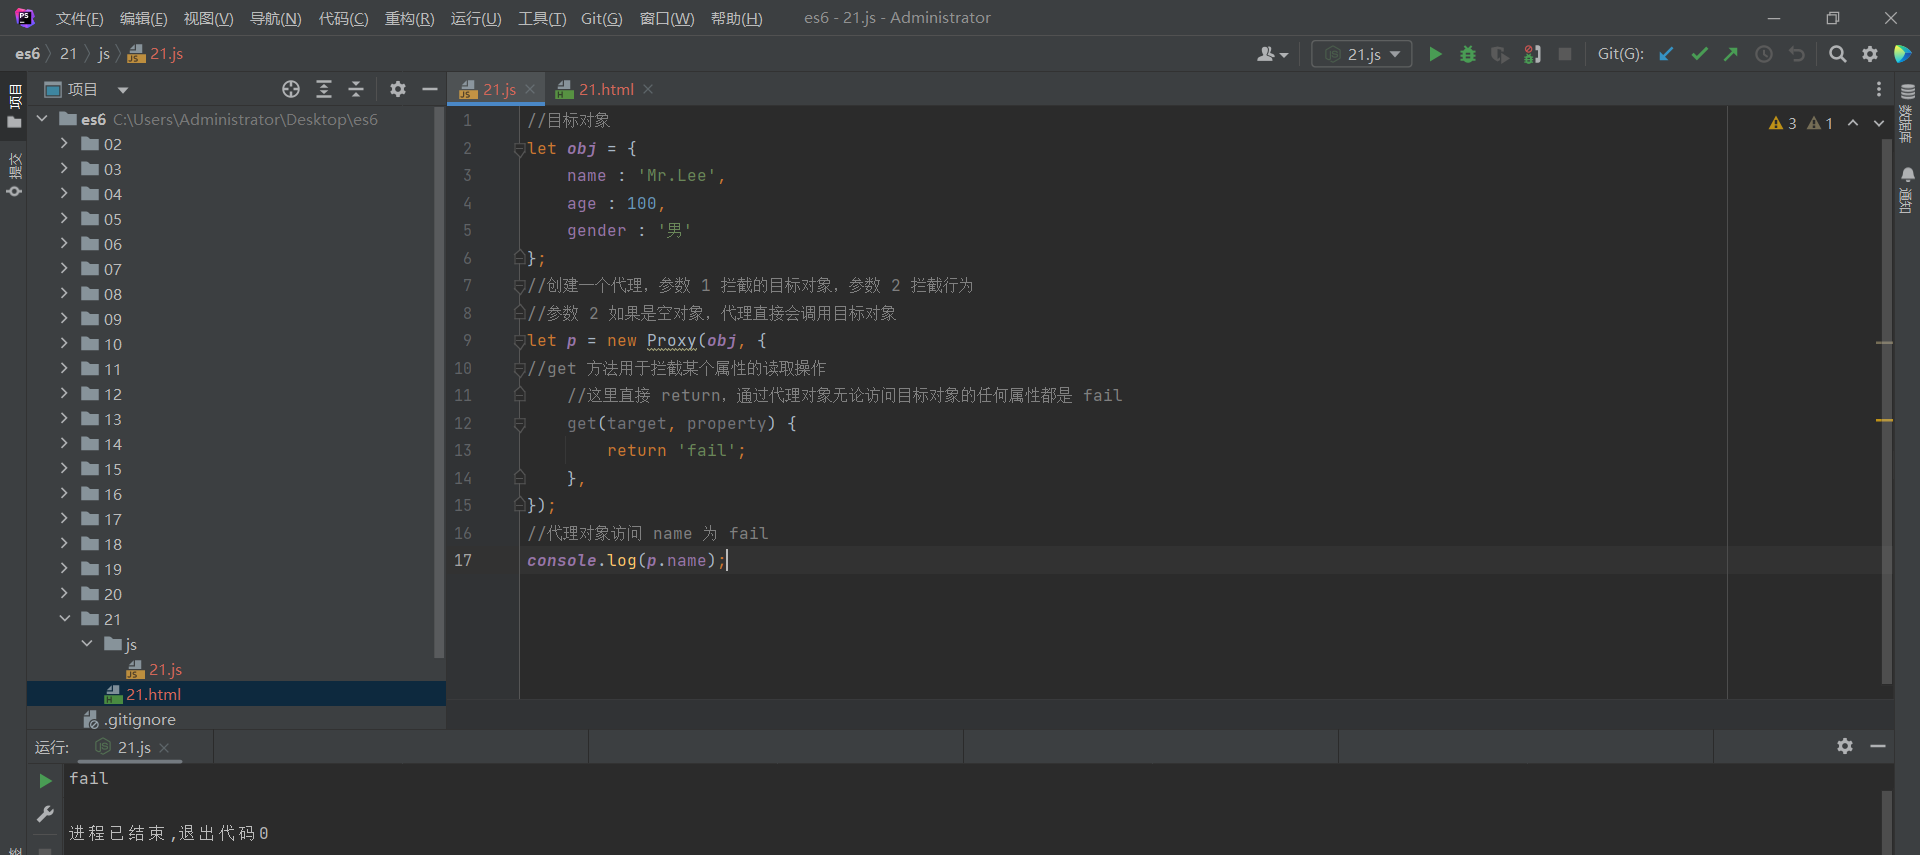Expand folder 15 in tree
1920x855 pixels.
[64, 468]
